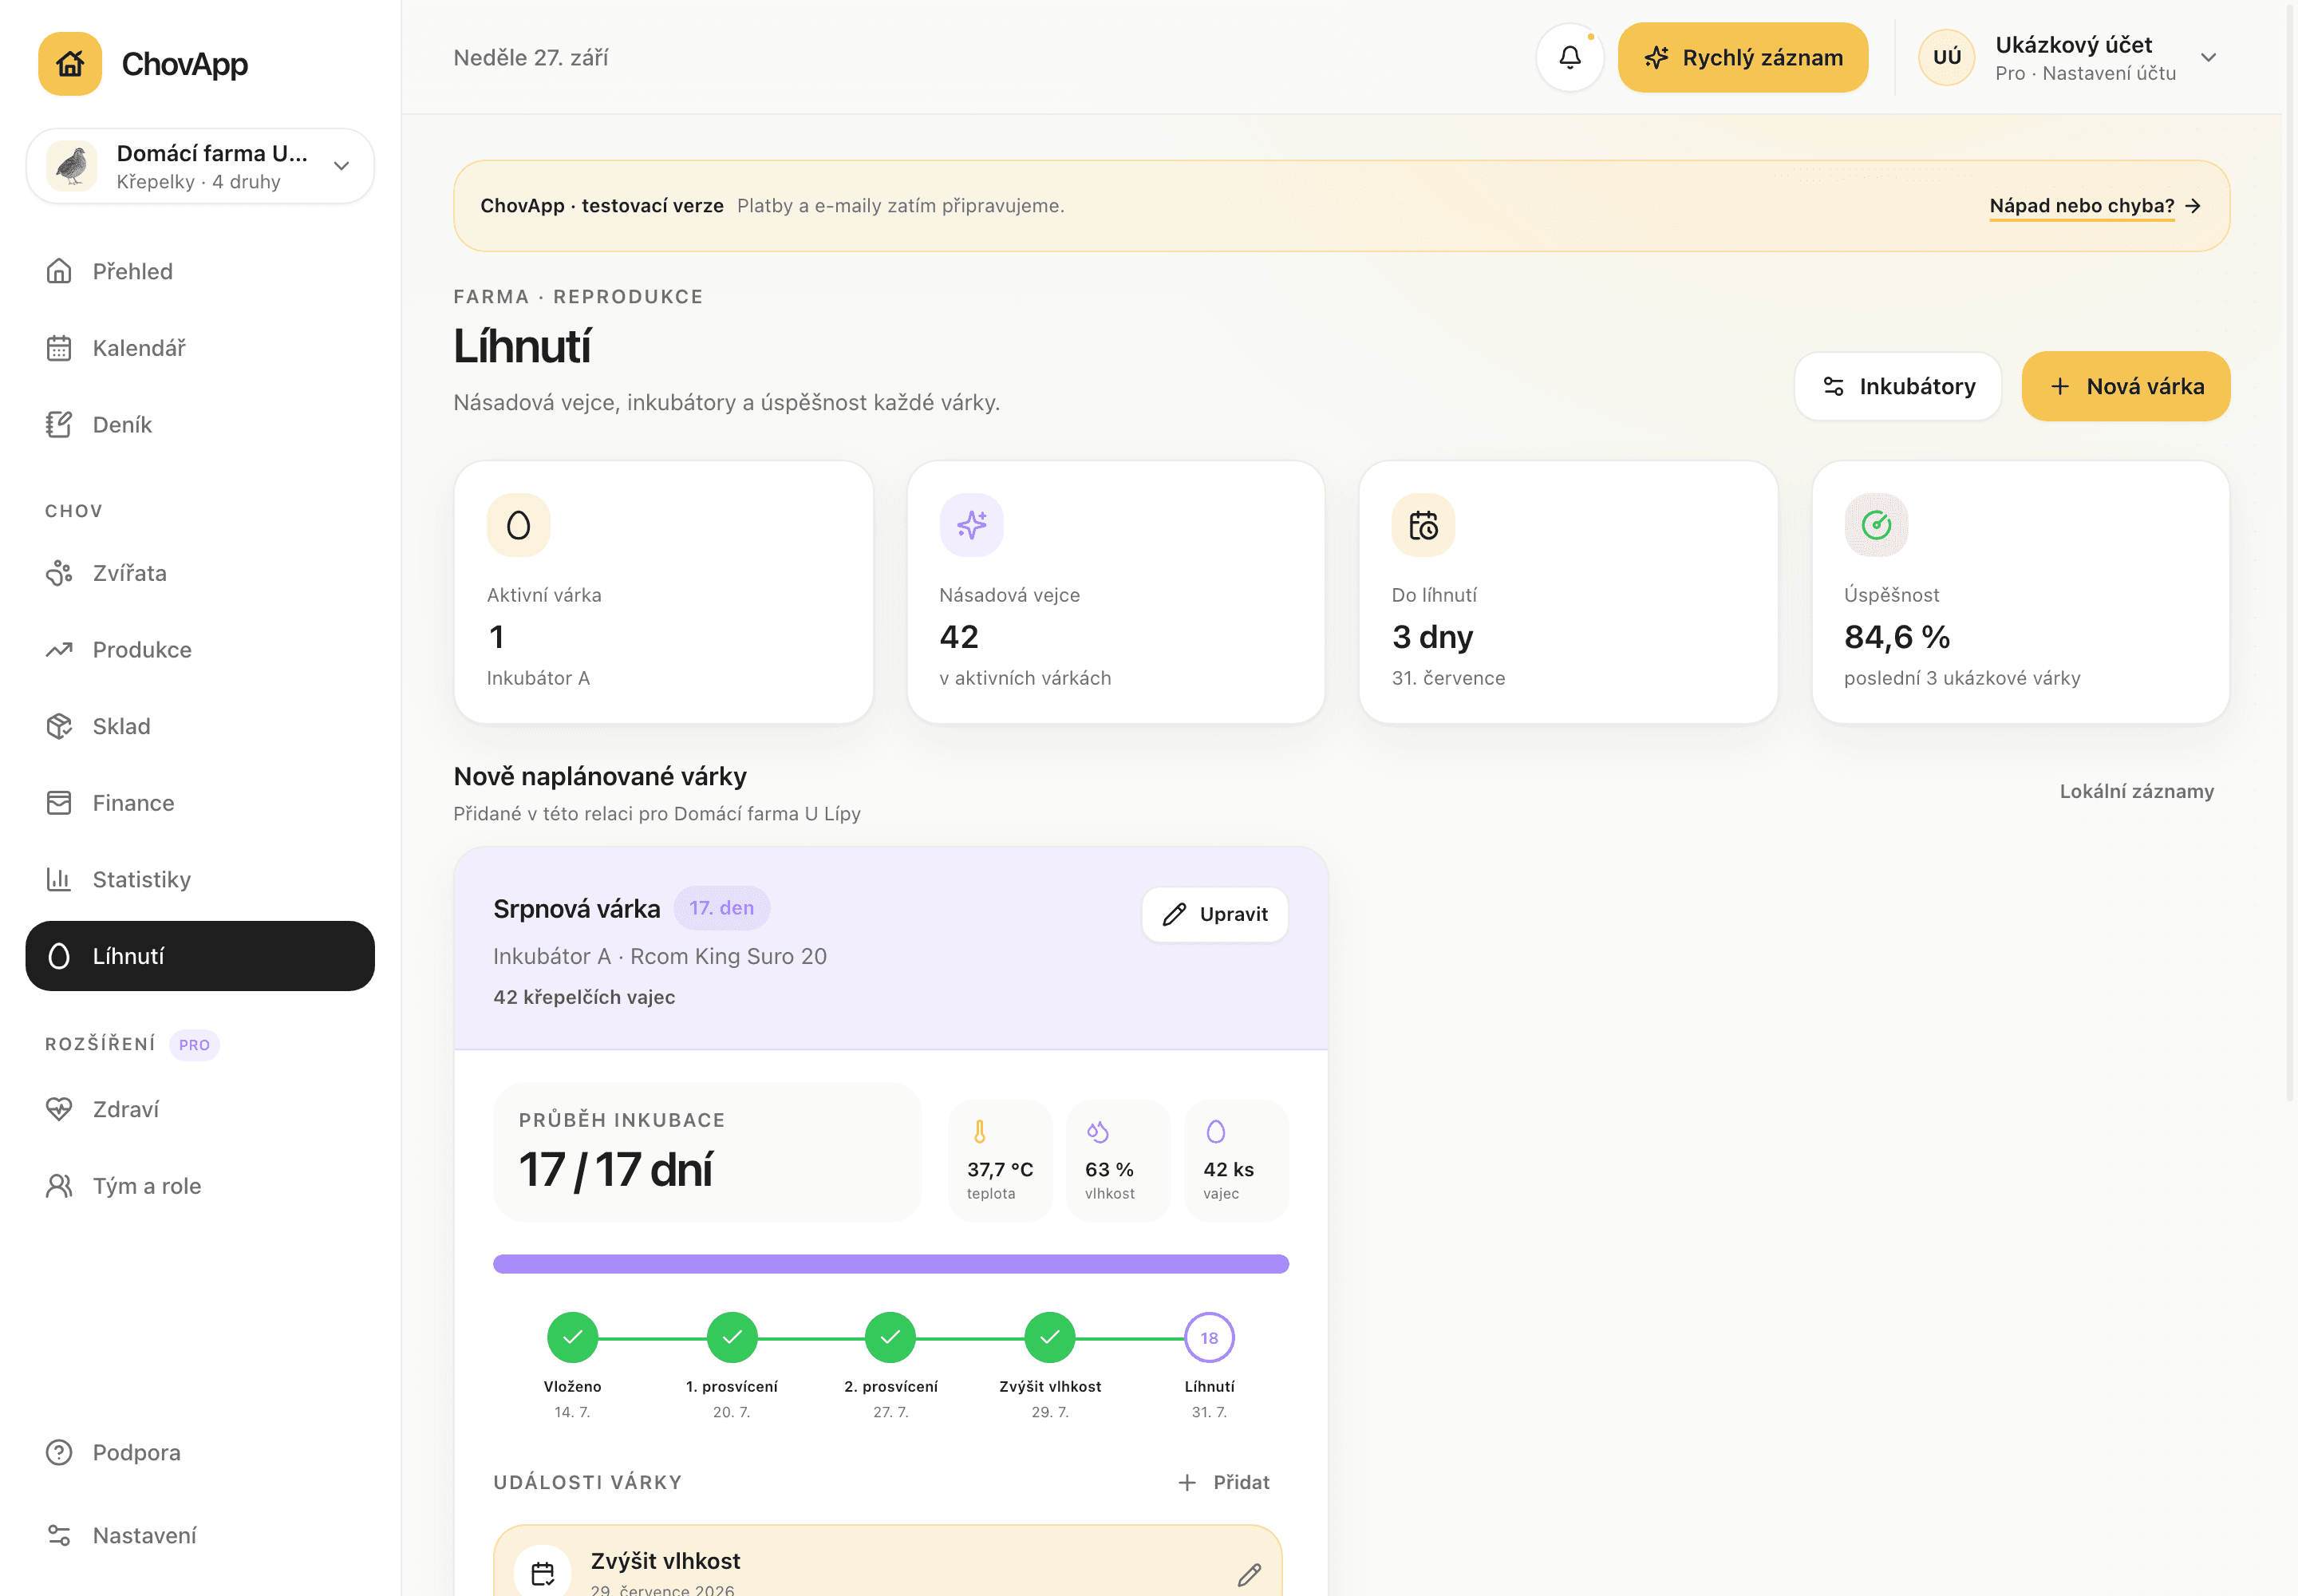
Task: Click the 2. prosvícení timeline checkpoint
Action: [890, 1337]
